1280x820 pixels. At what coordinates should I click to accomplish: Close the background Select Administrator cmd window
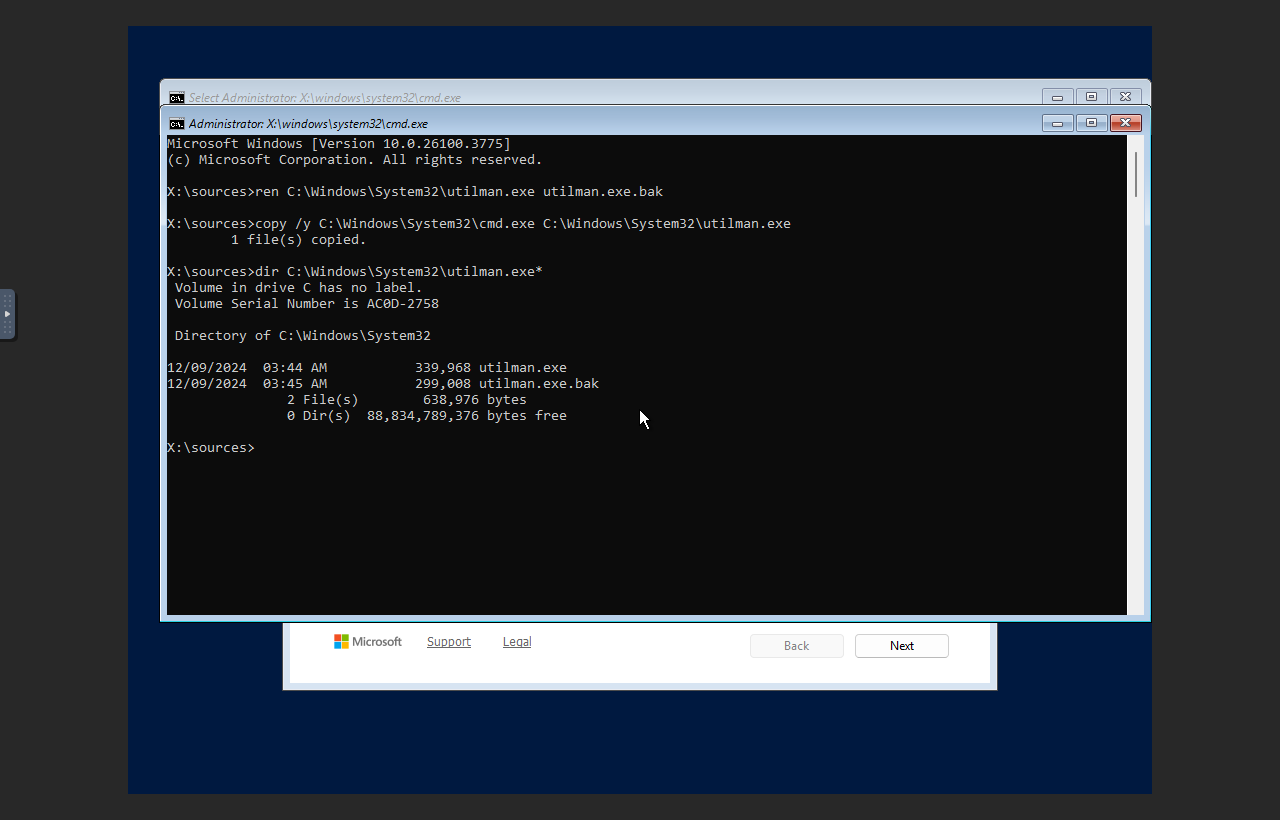click(1125, 97)
